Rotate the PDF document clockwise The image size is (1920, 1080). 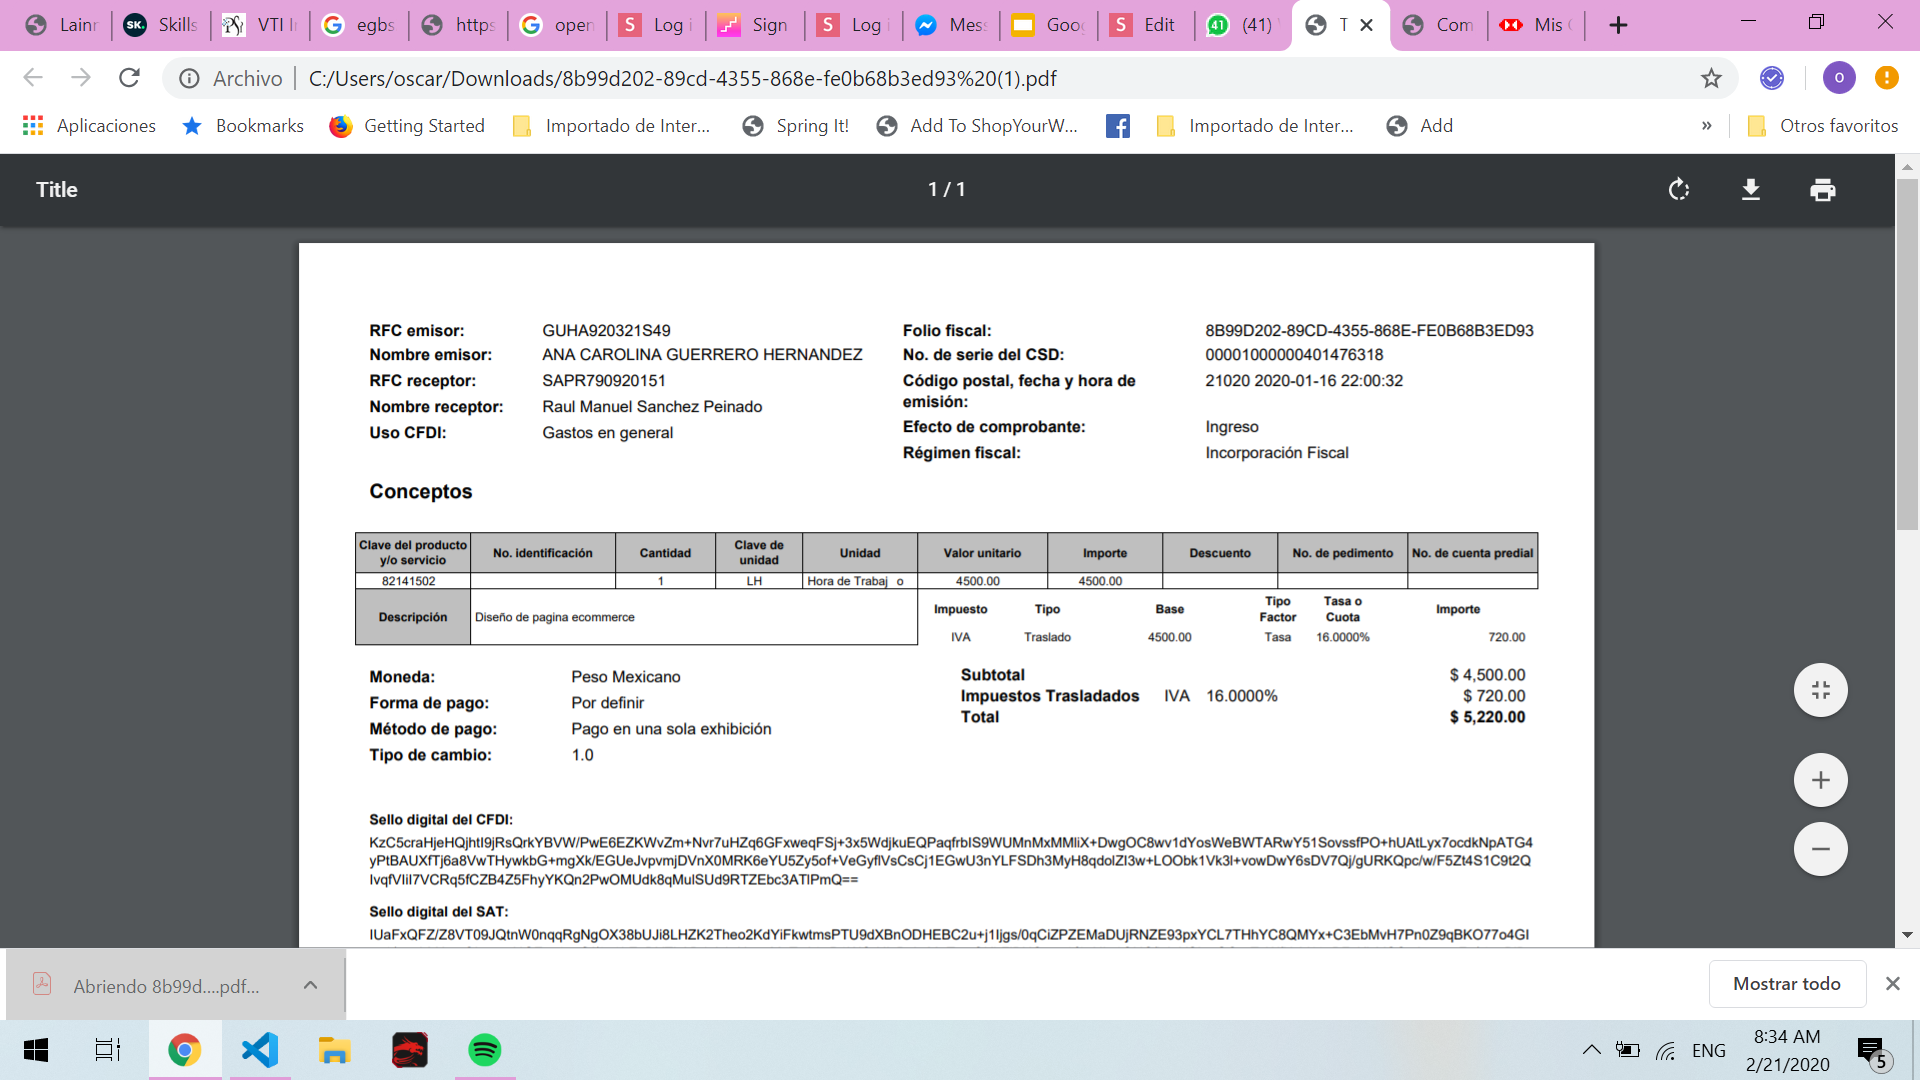[x=1679, y=190]
